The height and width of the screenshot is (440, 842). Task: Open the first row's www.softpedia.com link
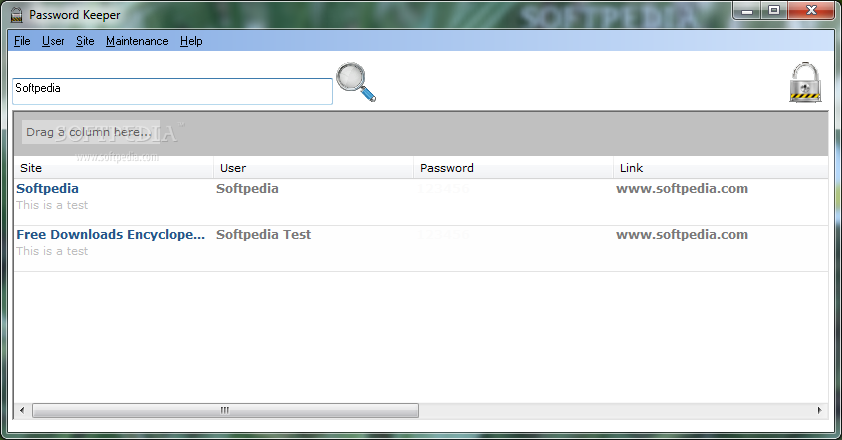(682, 189)
